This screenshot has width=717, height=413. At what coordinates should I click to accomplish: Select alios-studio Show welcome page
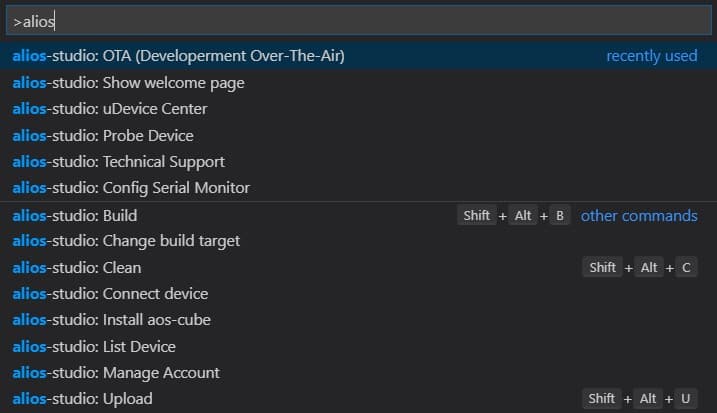click(x=128, y=82)
